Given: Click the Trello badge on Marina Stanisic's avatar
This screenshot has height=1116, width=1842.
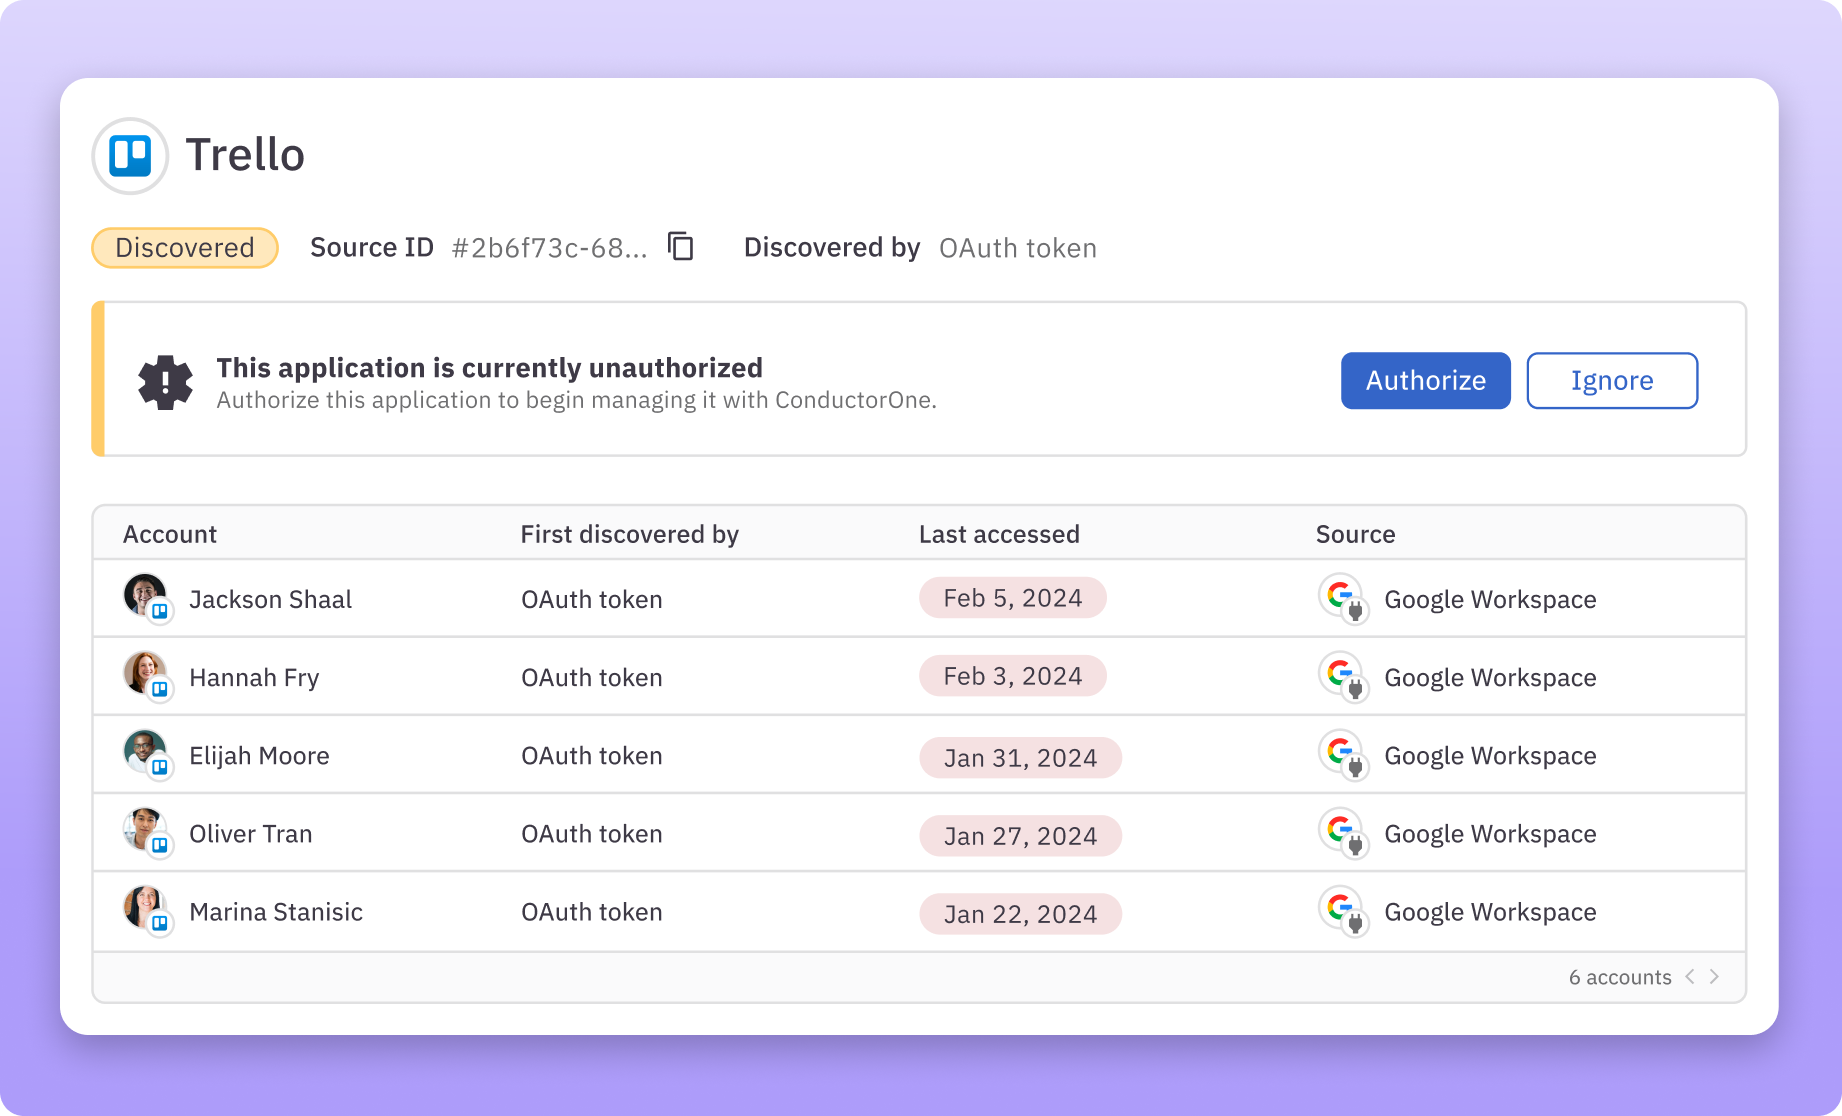Looking at the screenshot, I should click(x=161, y=925).
